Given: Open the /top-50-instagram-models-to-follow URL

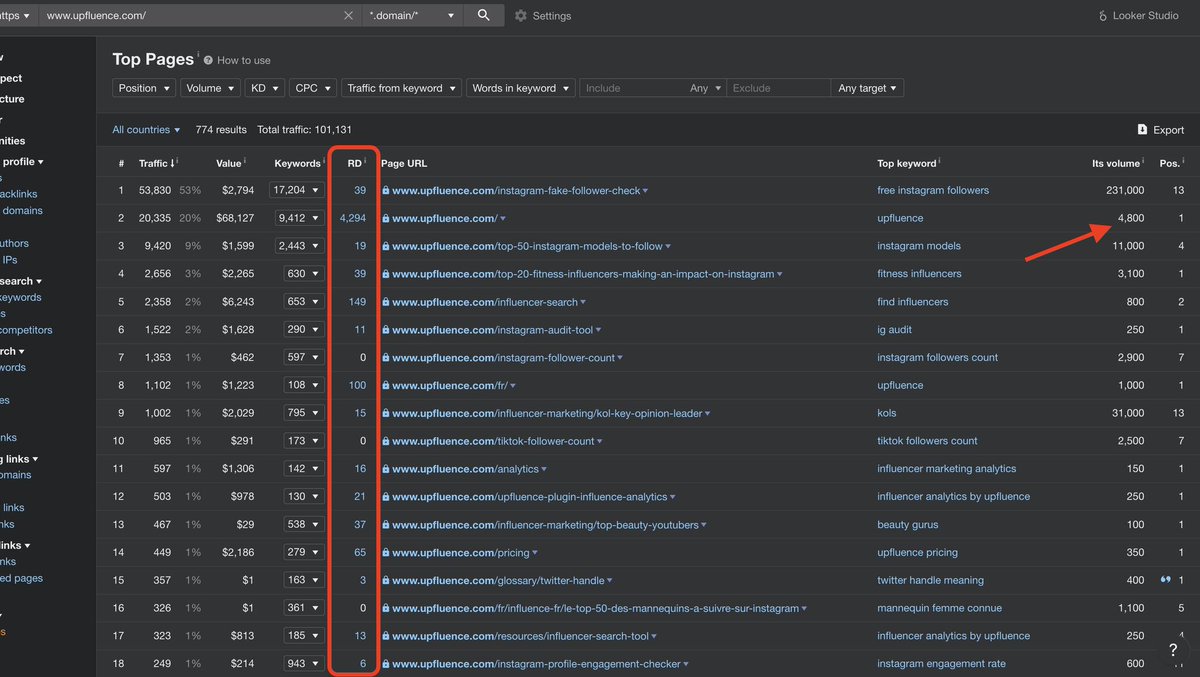Looking at the screenshot, I should [x=527, y=246].
